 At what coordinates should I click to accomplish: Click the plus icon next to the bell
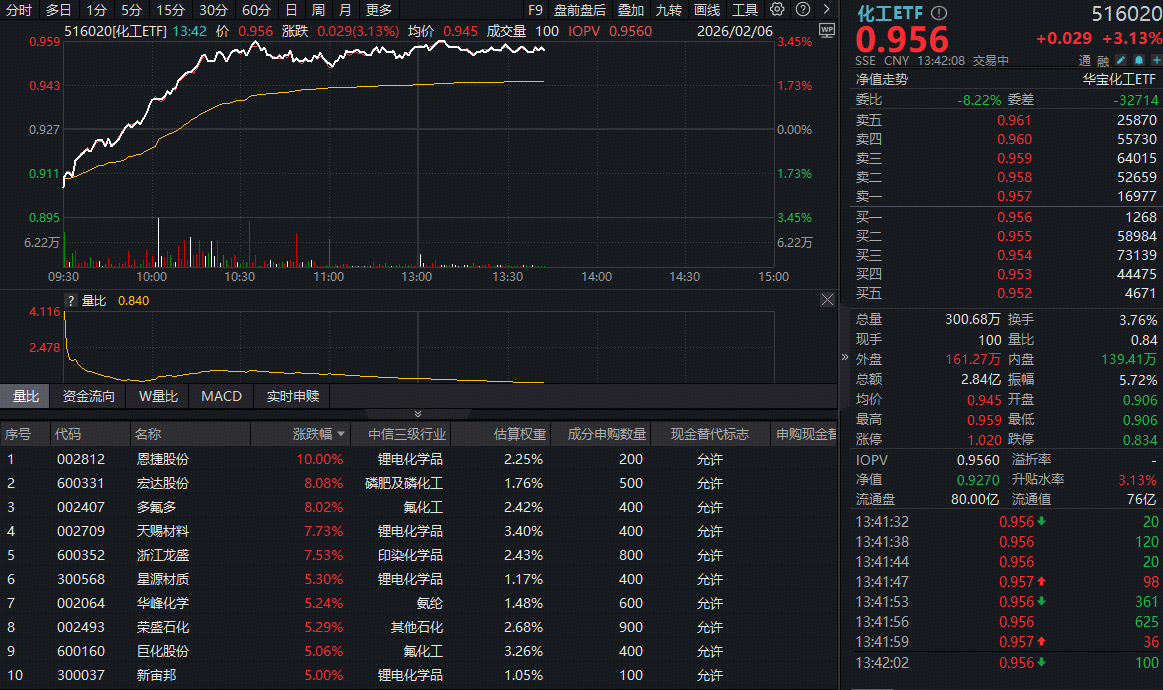click(x=1157, y=61)
